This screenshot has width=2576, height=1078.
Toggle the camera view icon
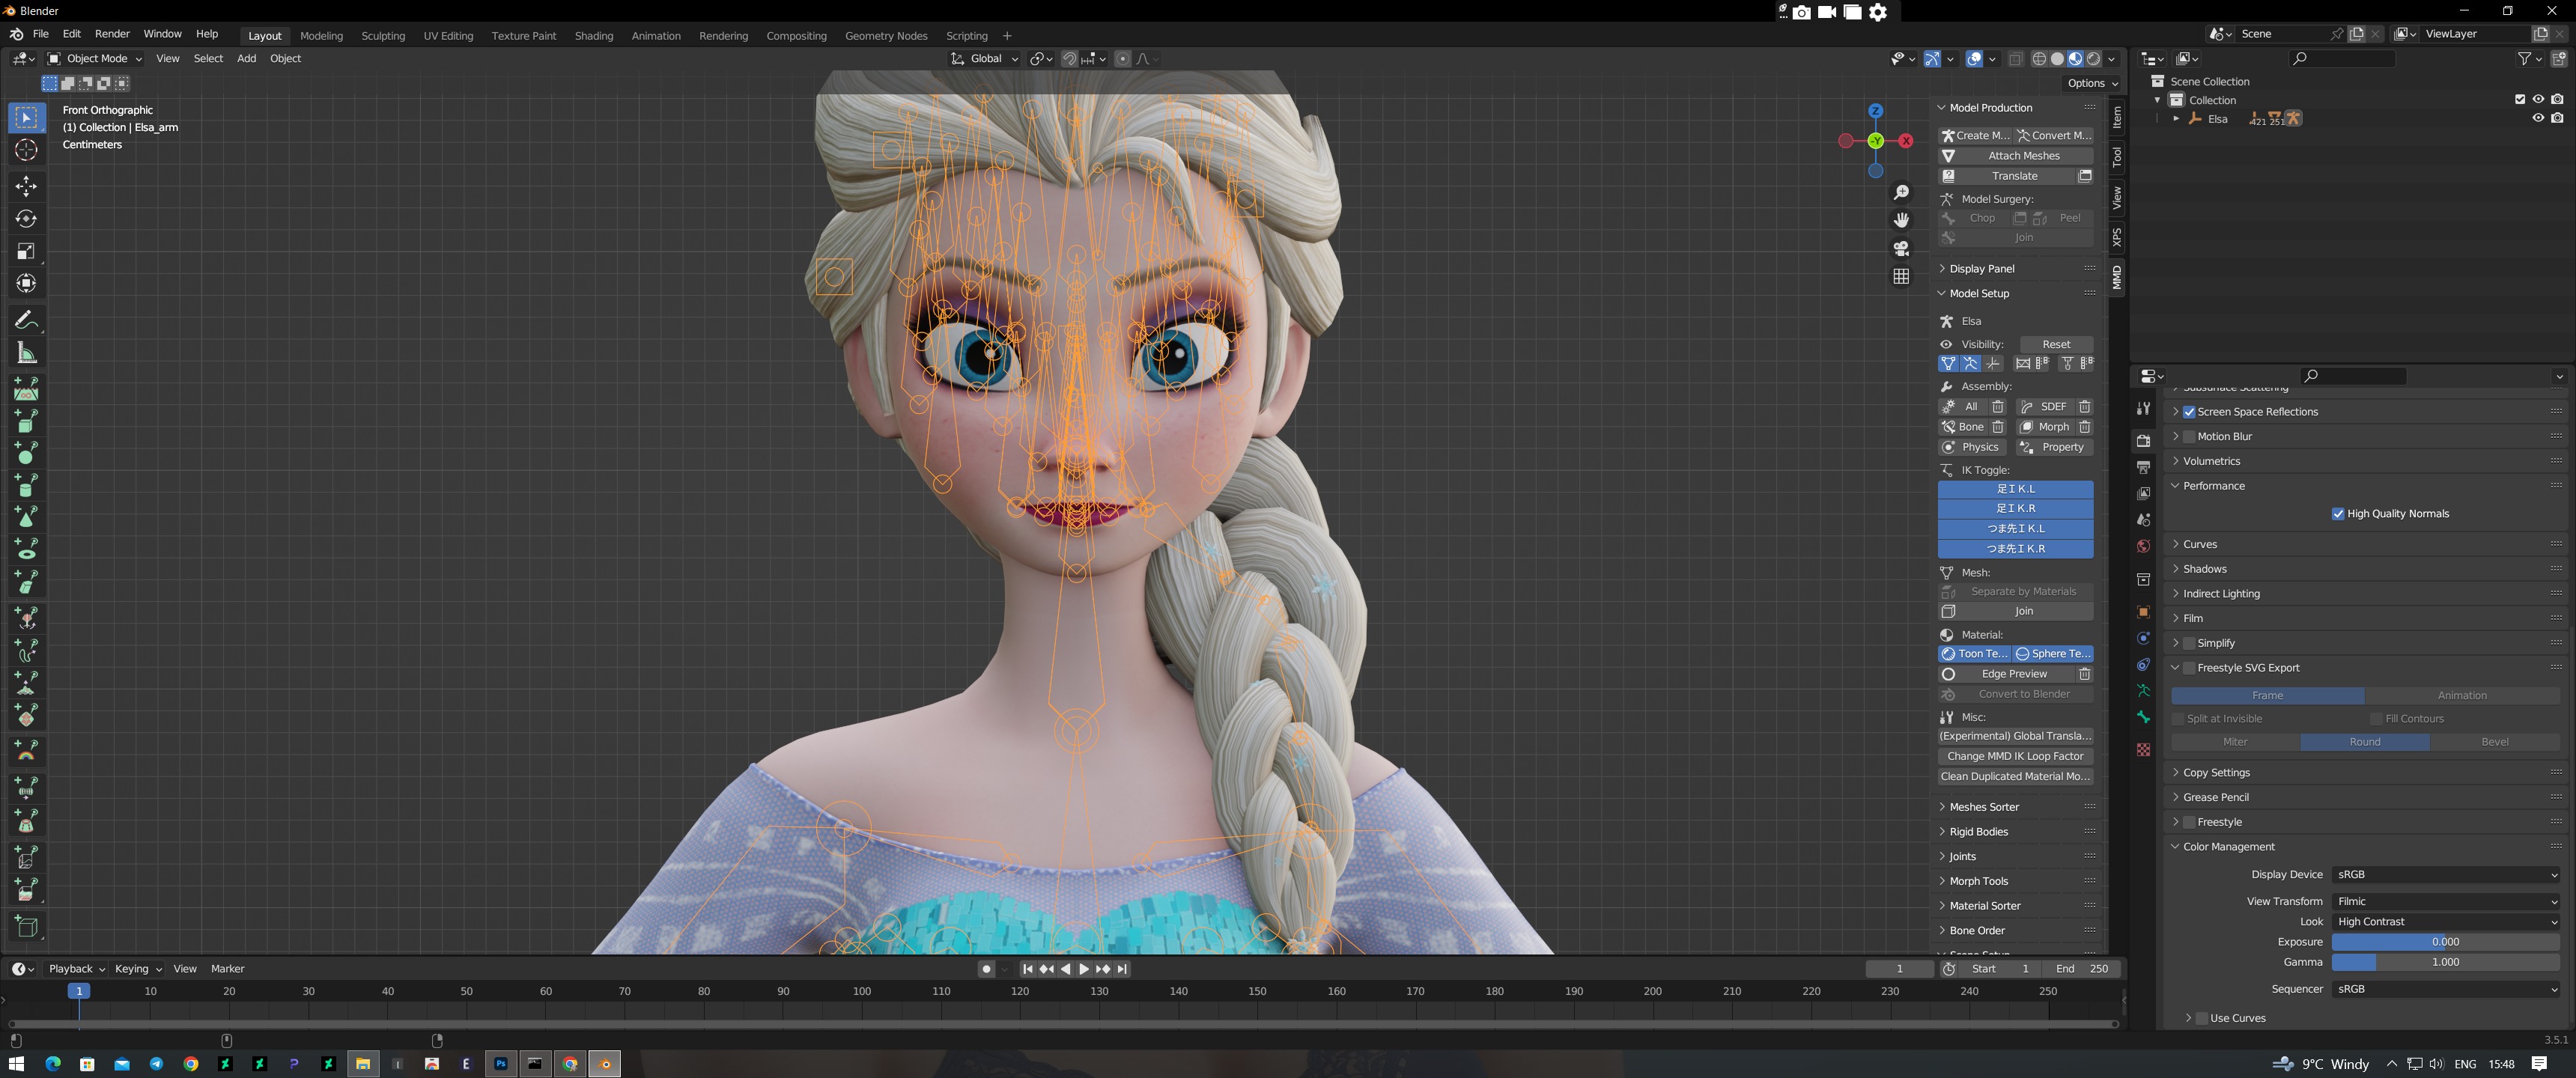(1901, 248)
